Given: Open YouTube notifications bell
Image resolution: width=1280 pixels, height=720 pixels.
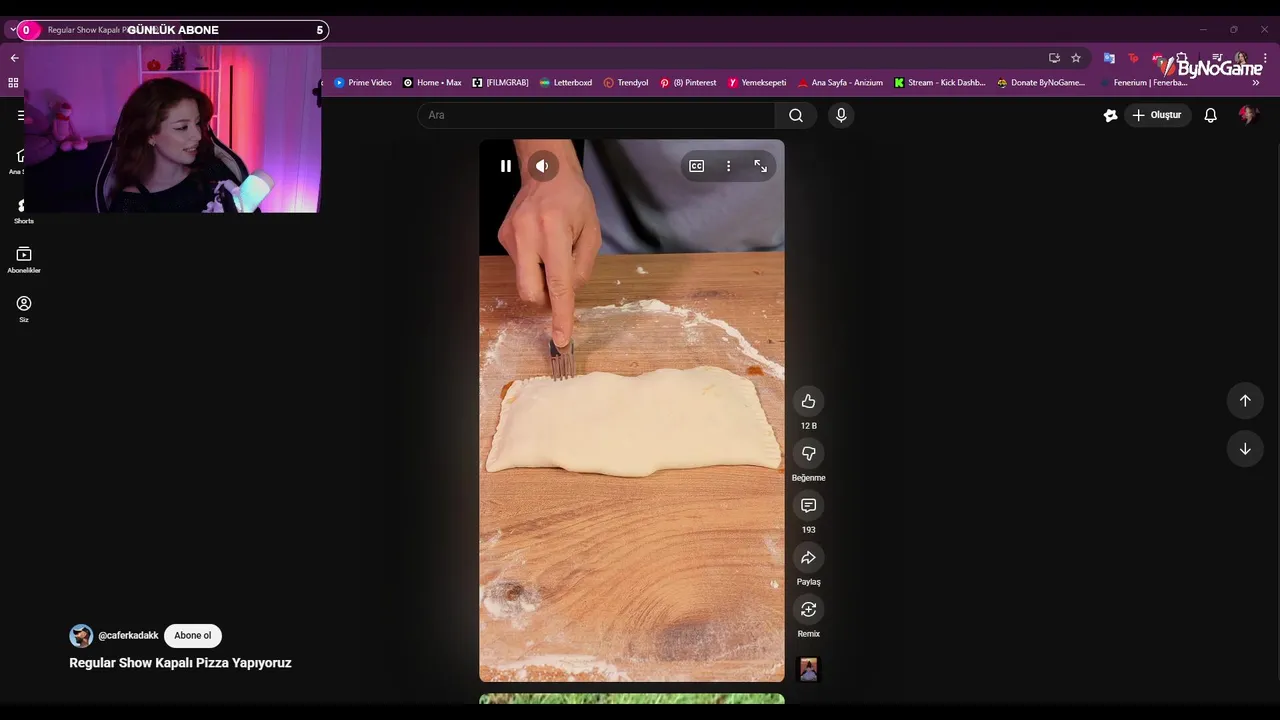Looking at the screenshot, I should 1211,115.
